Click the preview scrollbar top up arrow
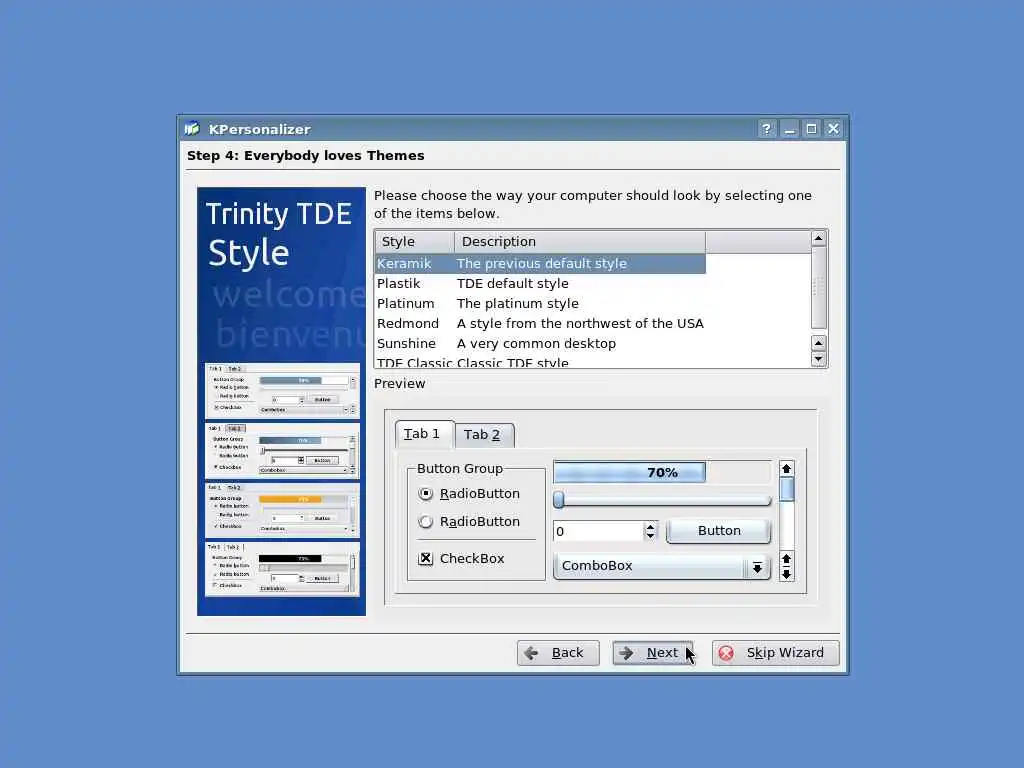Image resolution: width=1024 pixels, height=768 pixels. click(786, 469)
